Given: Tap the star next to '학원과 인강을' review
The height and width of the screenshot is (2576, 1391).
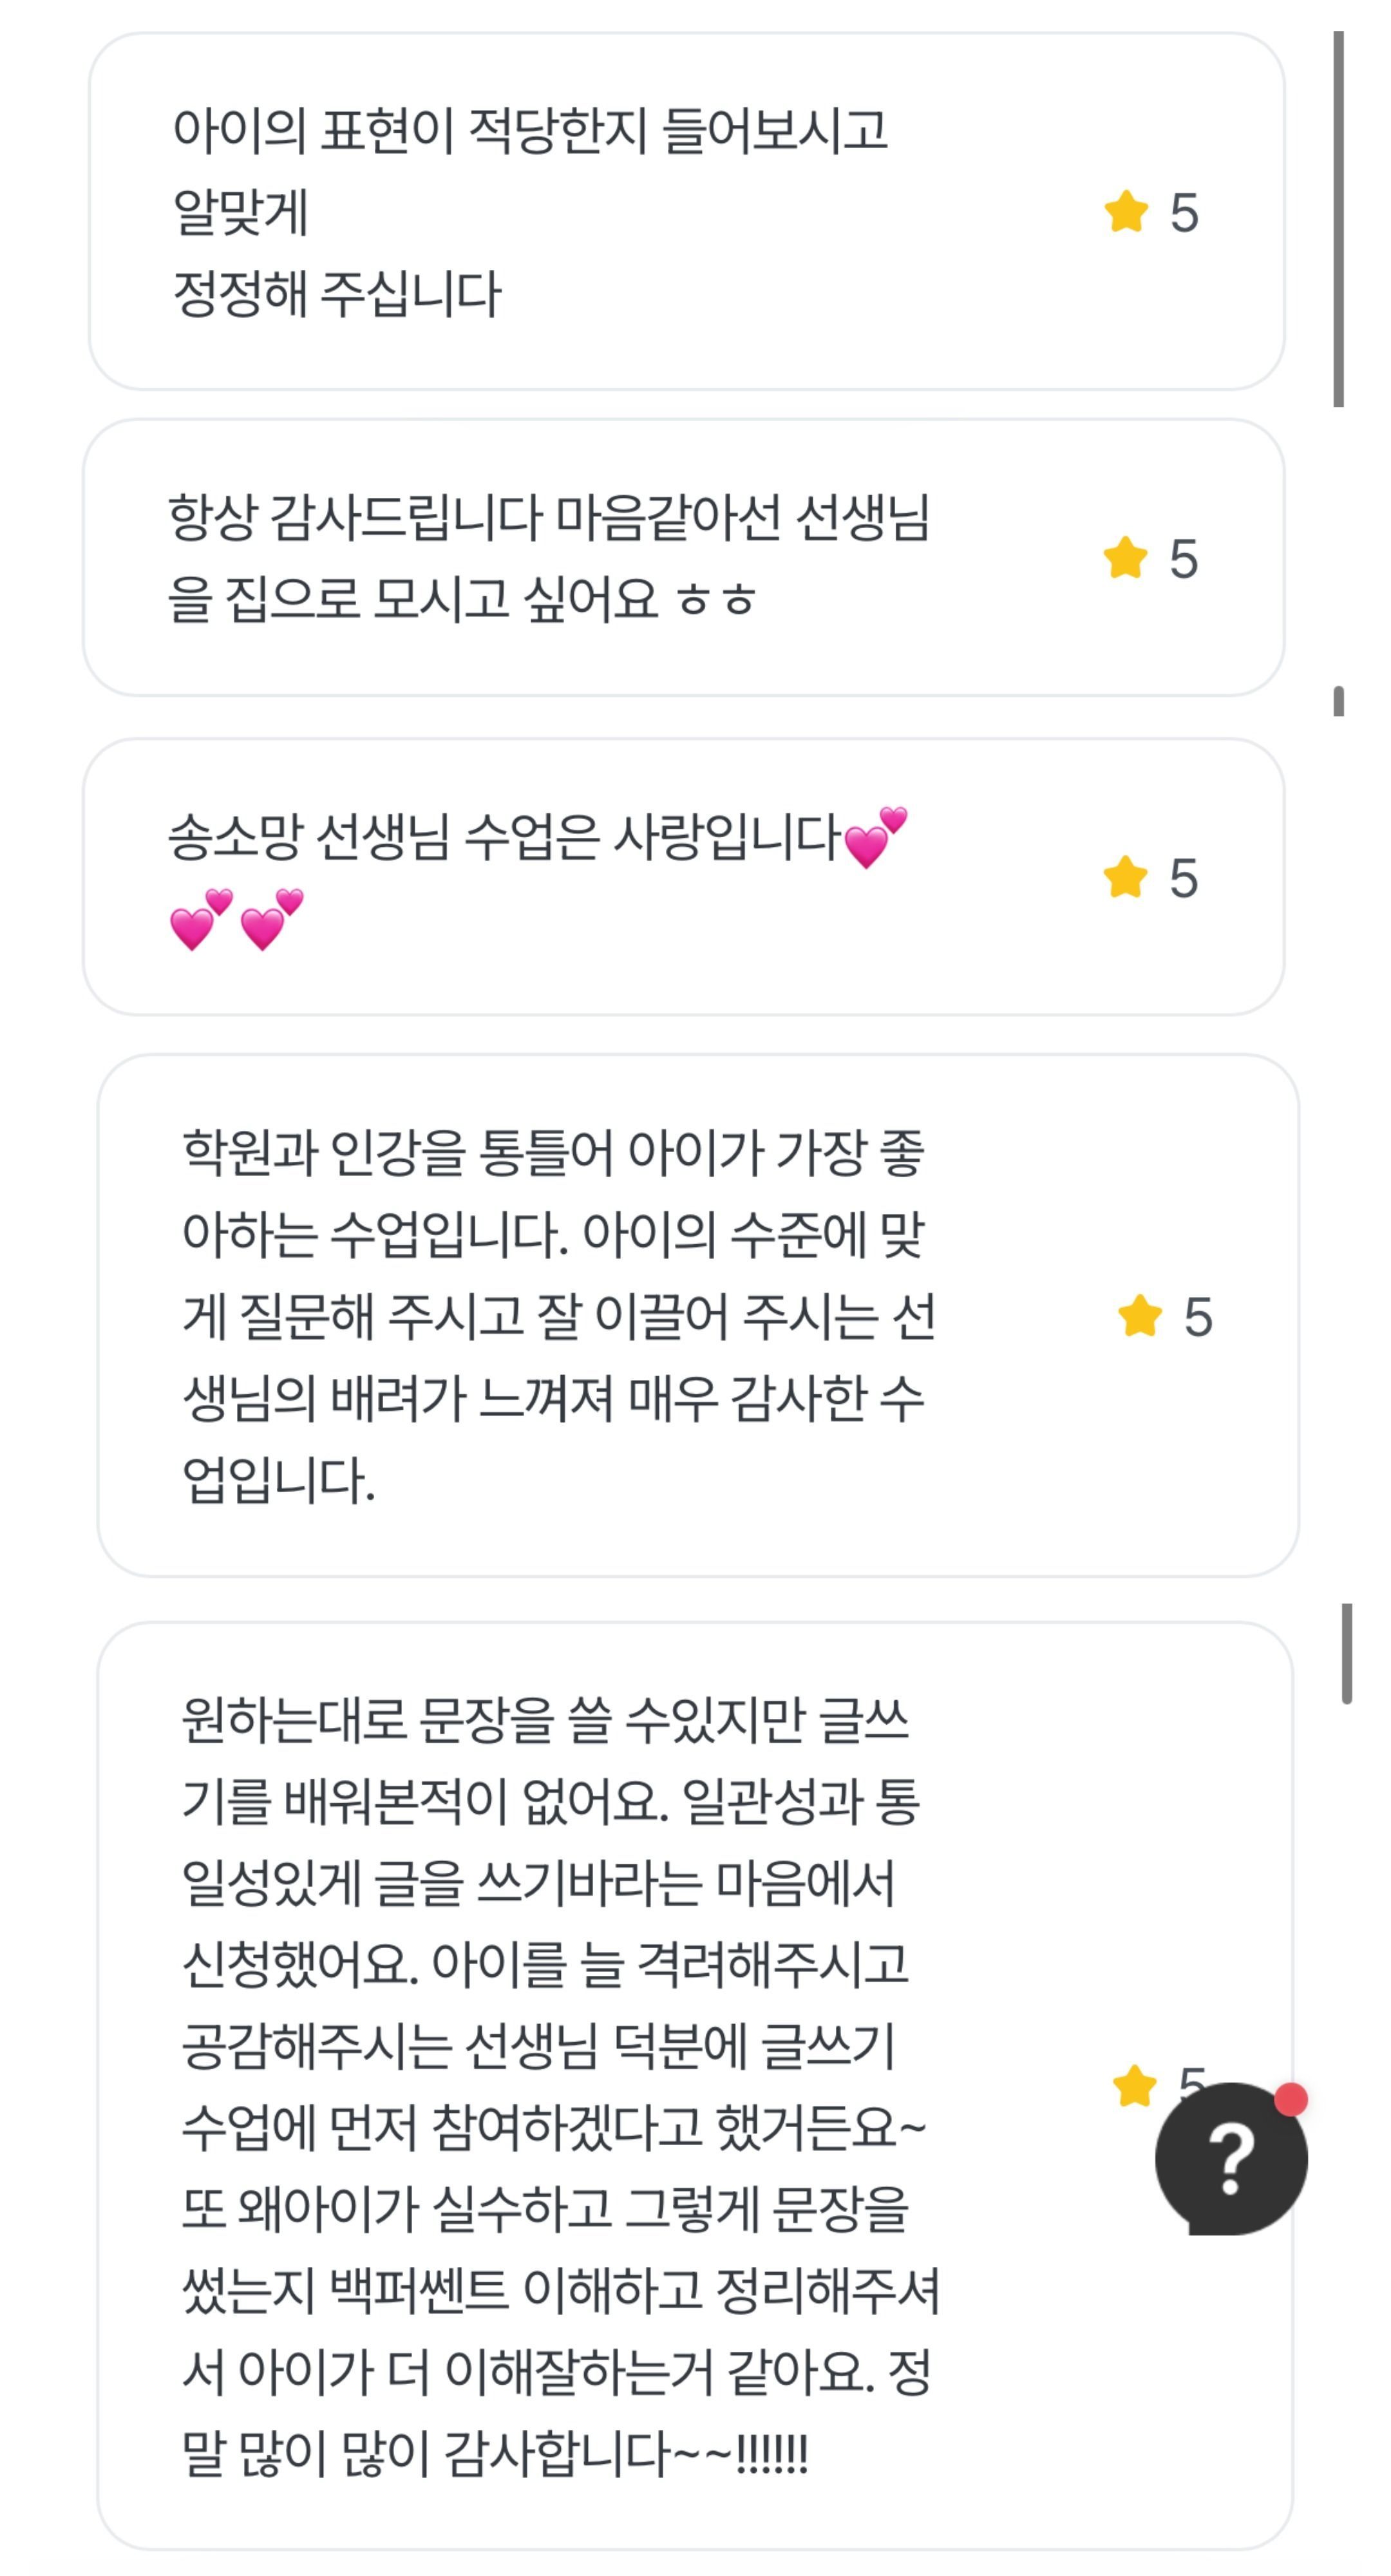Looking at the screenshot, I should tap(1139, 1316).
